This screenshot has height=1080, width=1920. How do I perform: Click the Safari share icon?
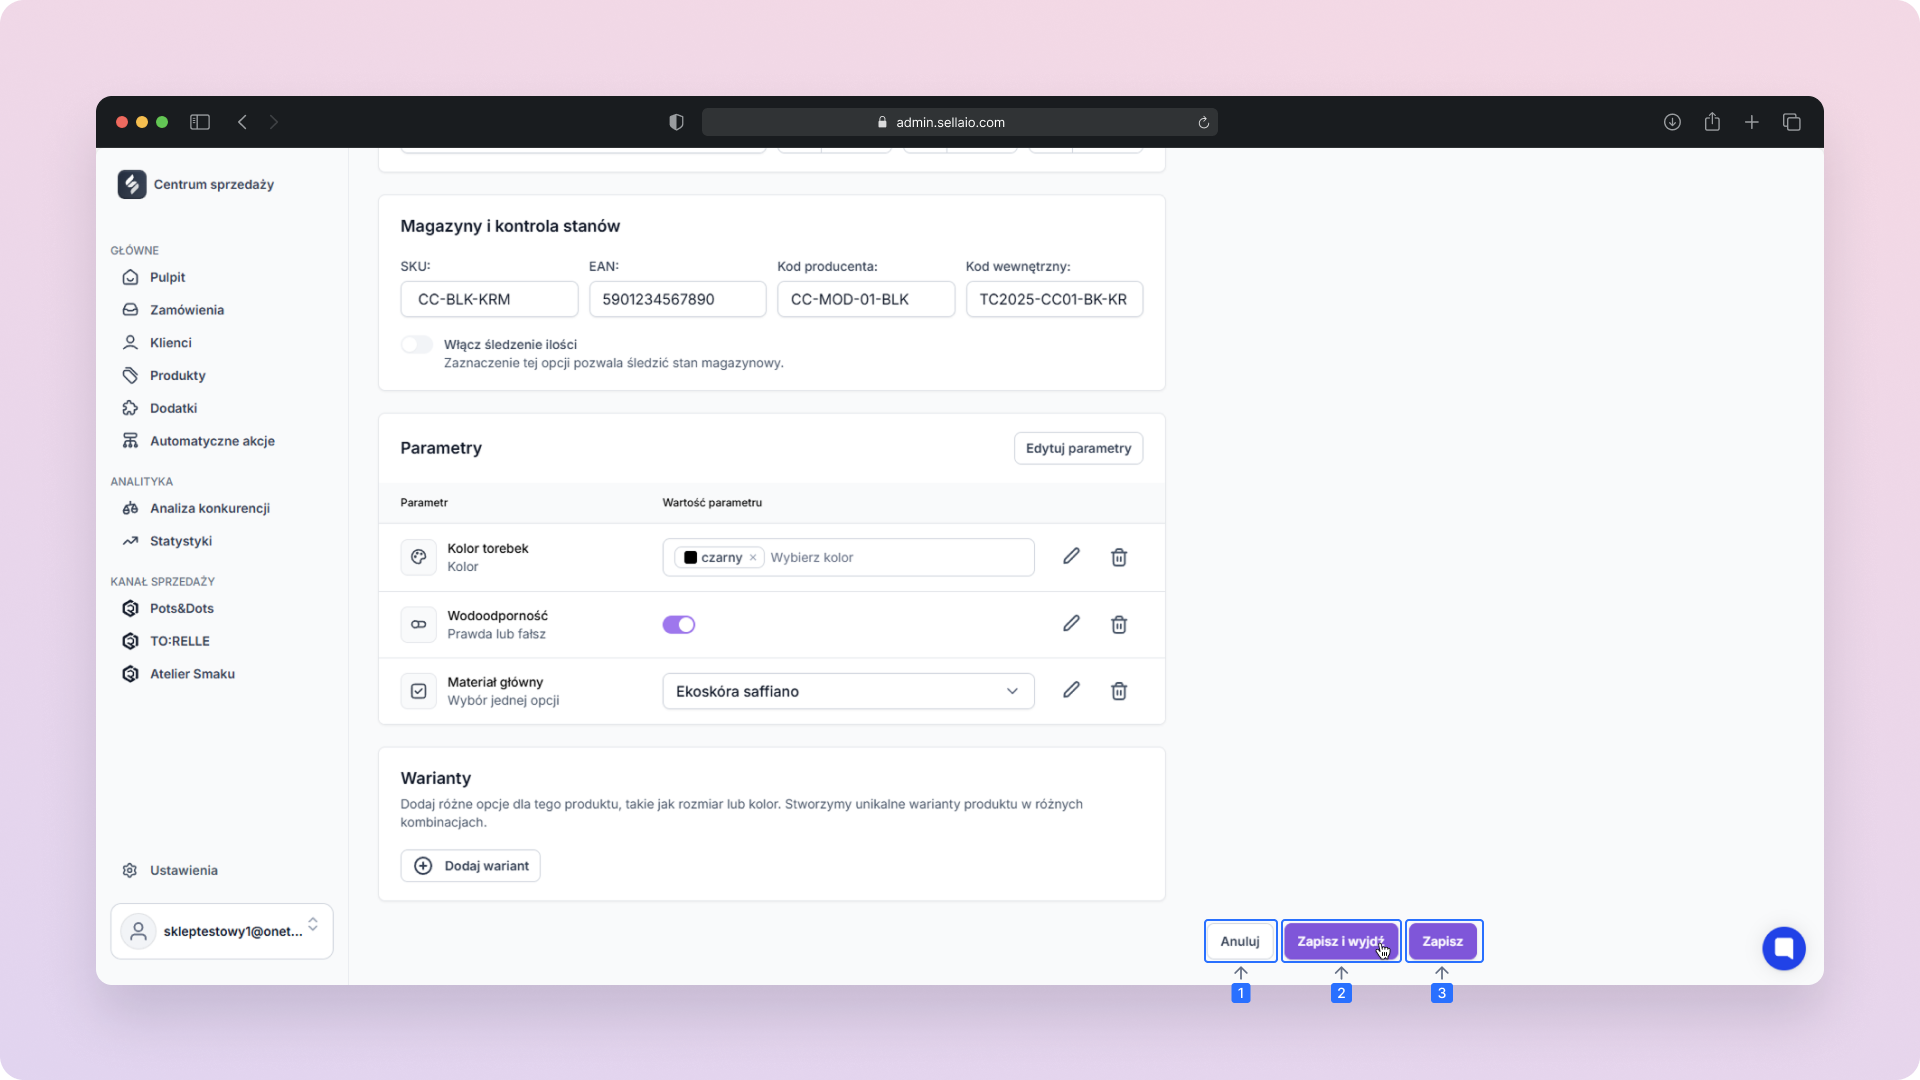pyautogui.click(x=1712, y=122)
